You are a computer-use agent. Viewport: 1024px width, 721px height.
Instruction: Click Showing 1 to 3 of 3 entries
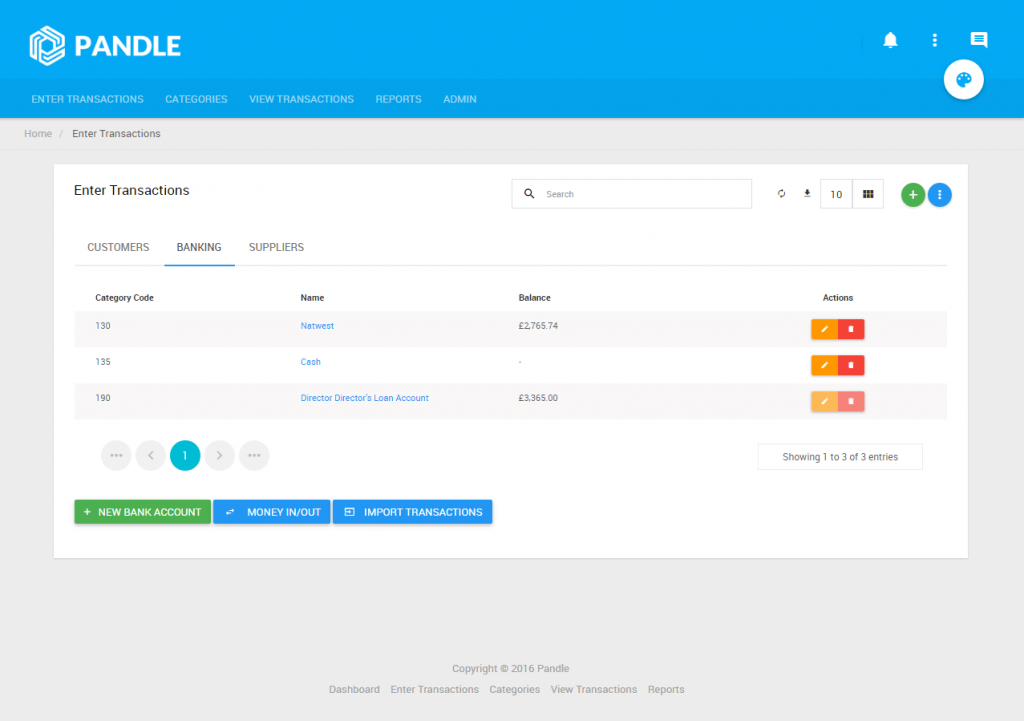(840, 457)
